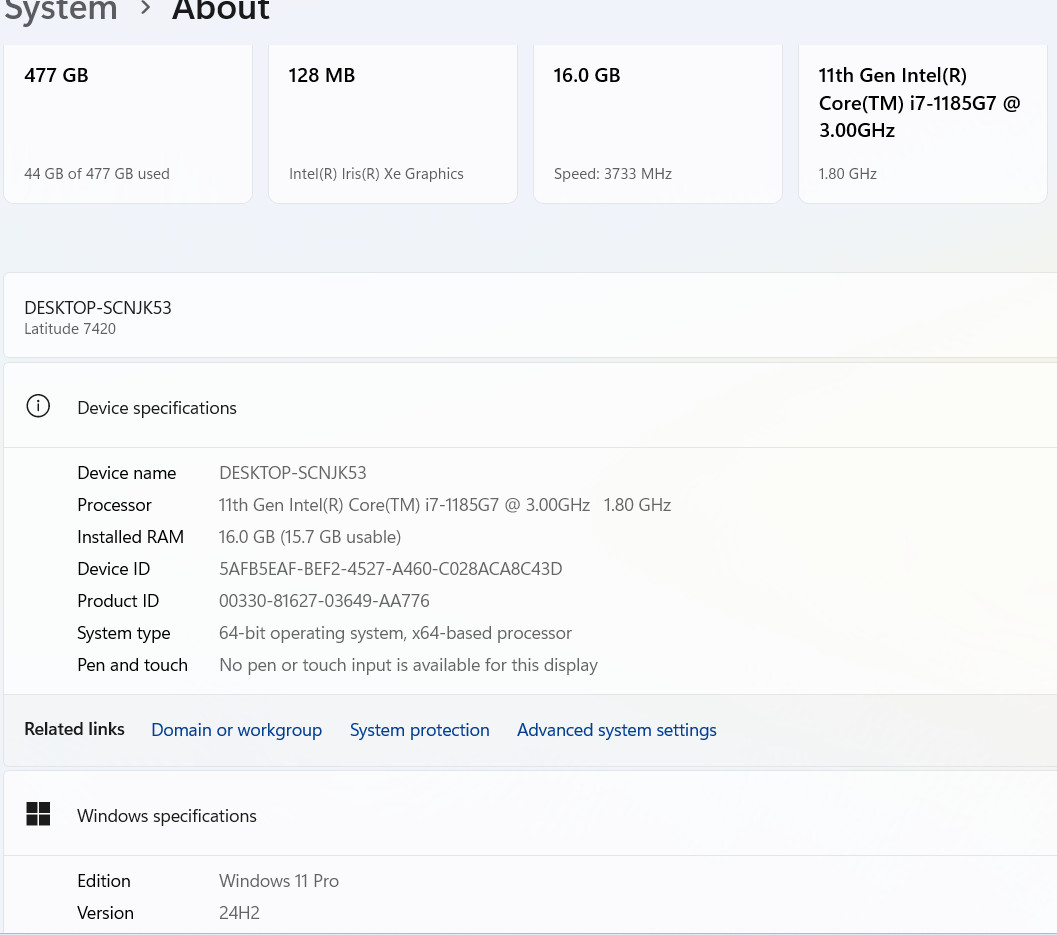This screenshot has height=935, width=1057.
Task: Open Advanced system settings link
Action: point(616,730)
